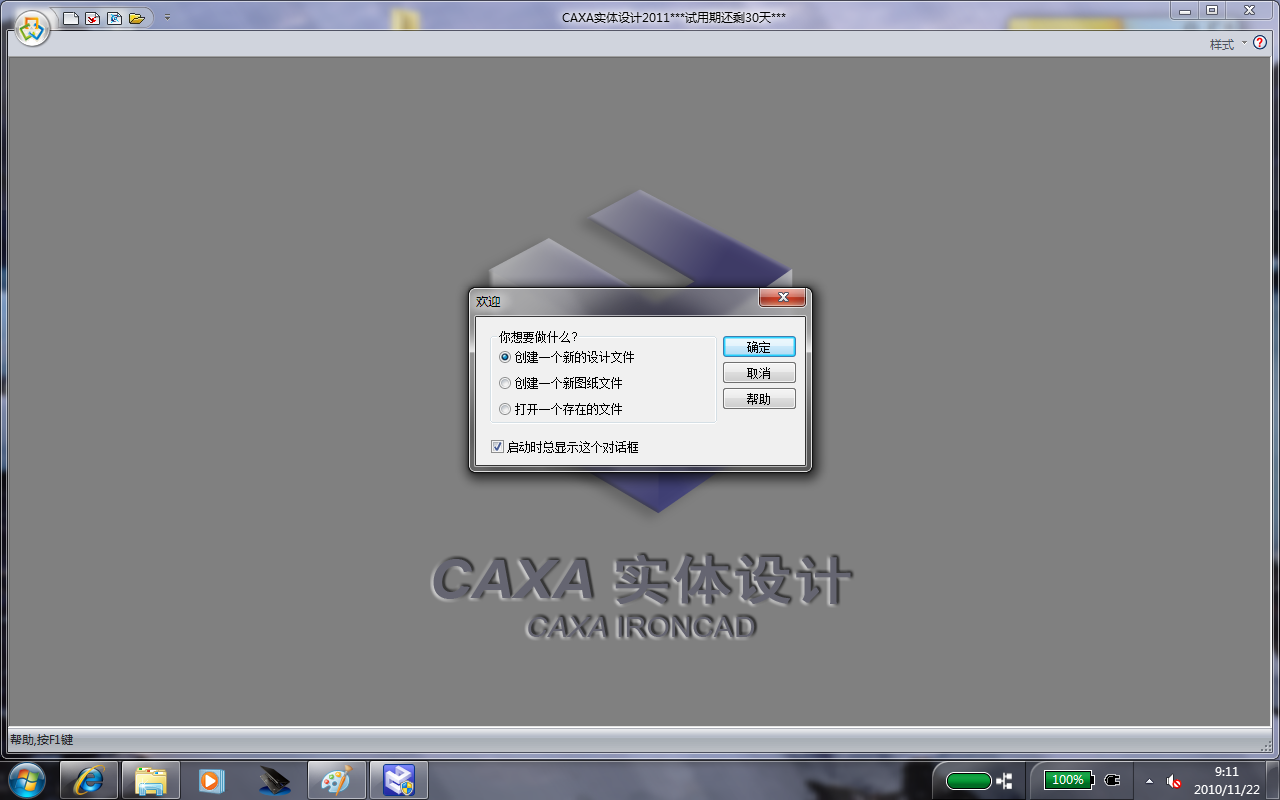Click the muted volume speaker icon
Screen dimensions: 1280x800
(1174, 781)
